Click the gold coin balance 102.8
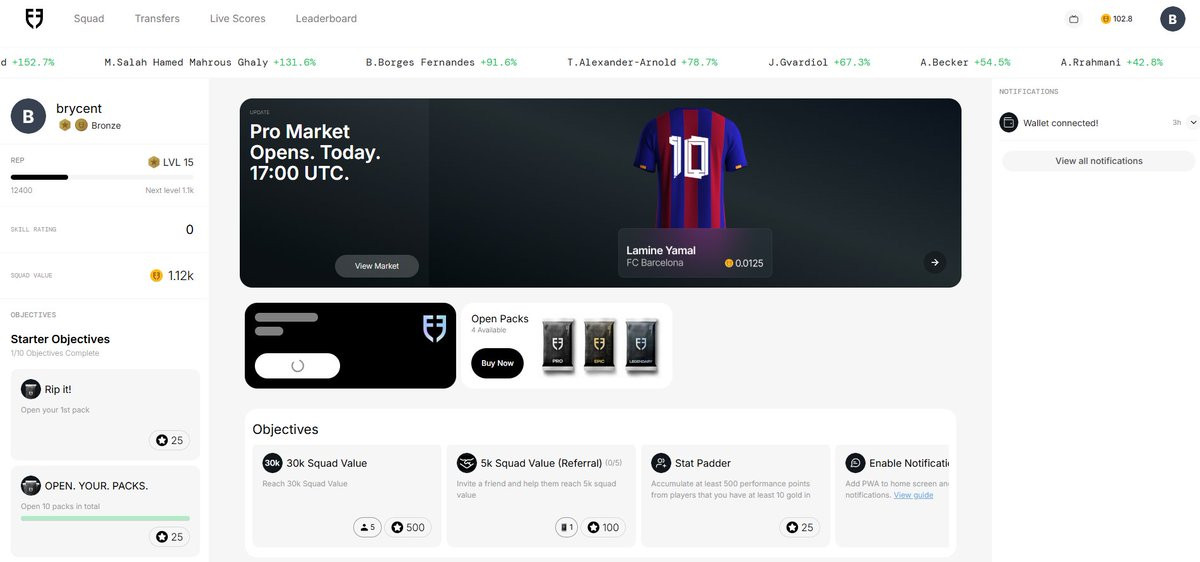 [x=1117, y=19]
